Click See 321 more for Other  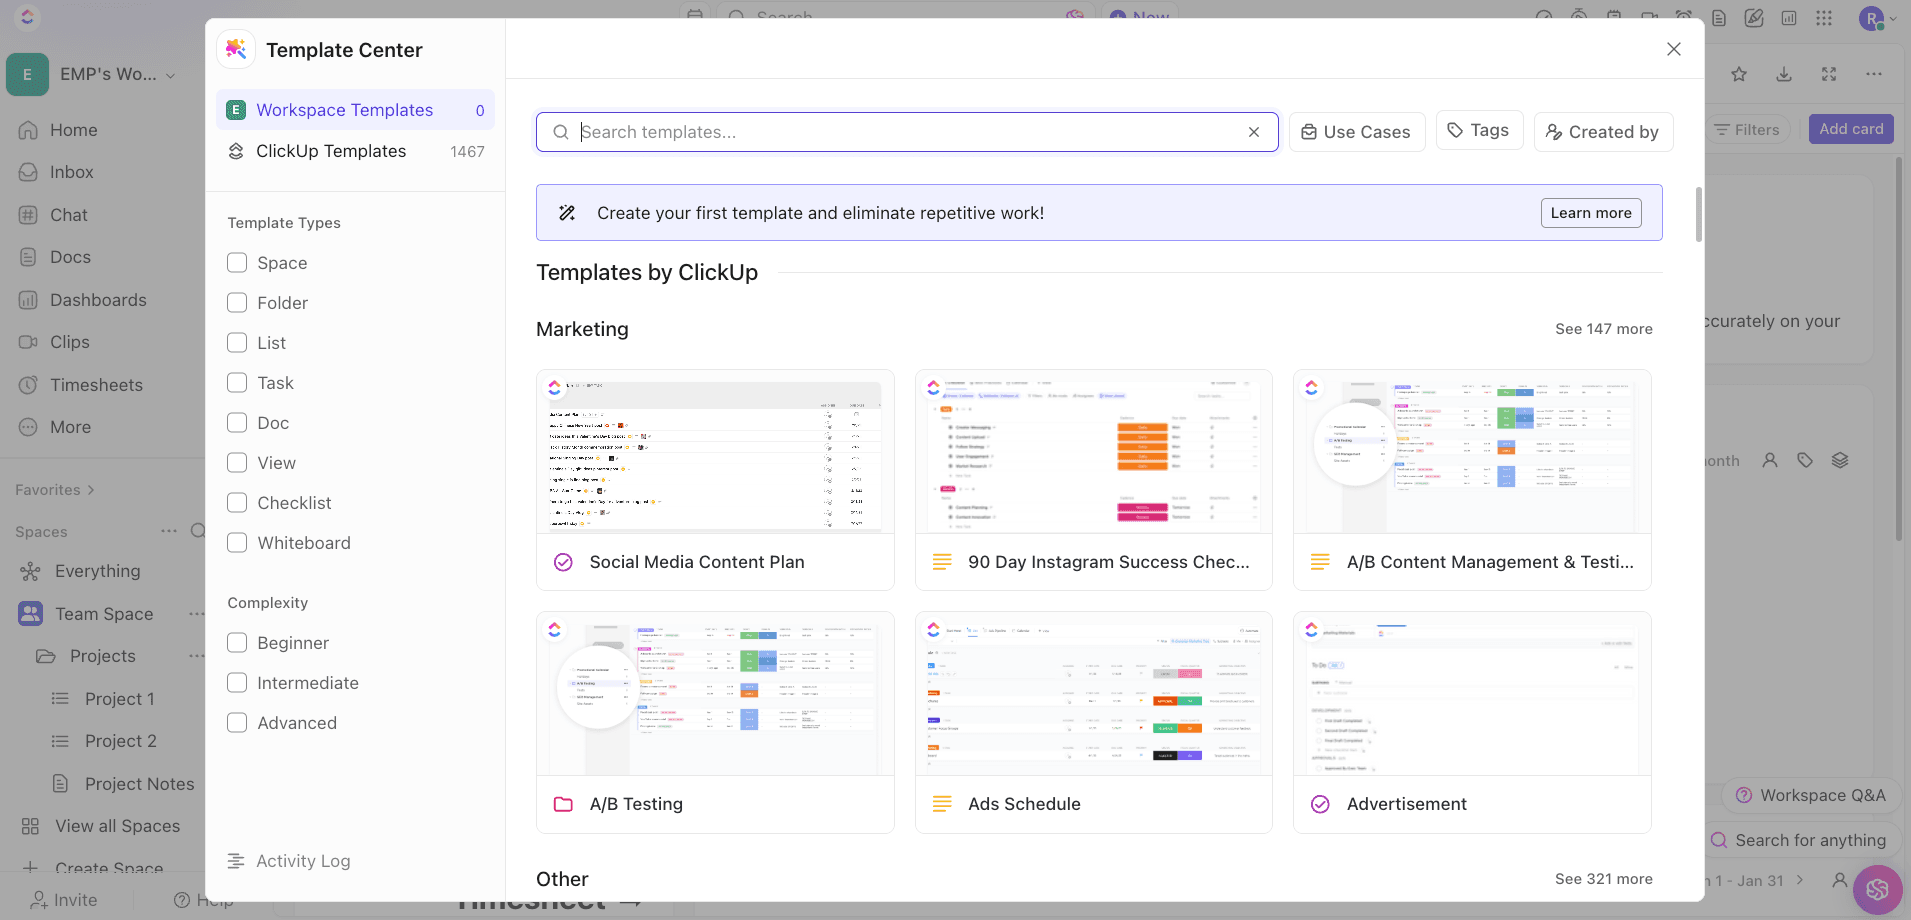click(1603, 879)
